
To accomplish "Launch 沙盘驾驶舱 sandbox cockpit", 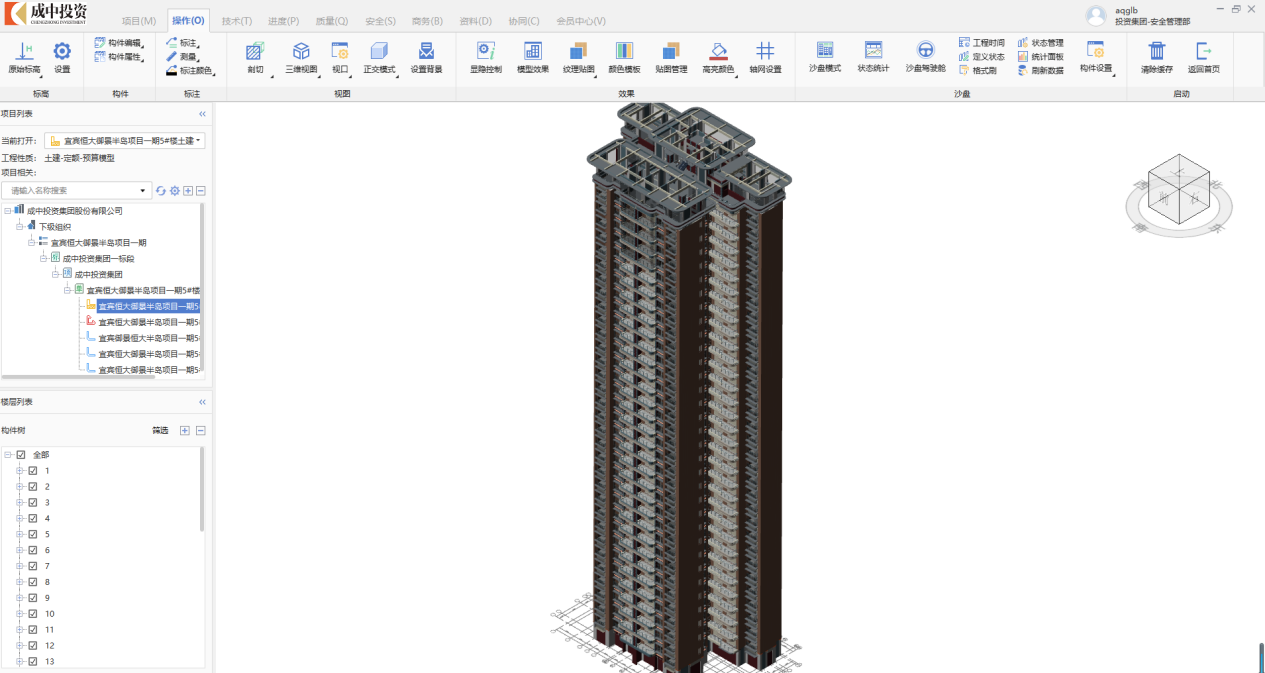I will 925,56.
